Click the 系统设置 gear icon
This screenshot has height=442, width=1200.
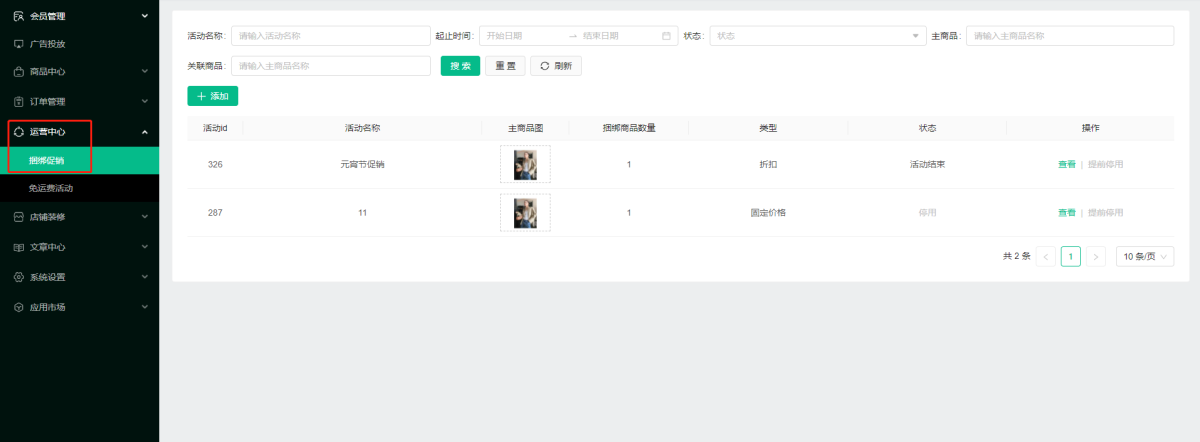pyautogui.click(x=18, y=277)
